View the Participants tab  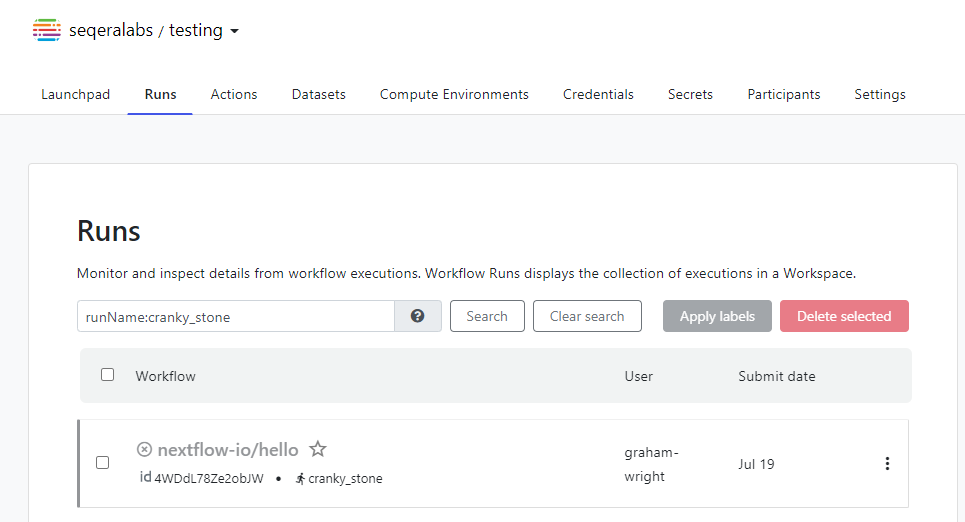[x=784, y=94]
